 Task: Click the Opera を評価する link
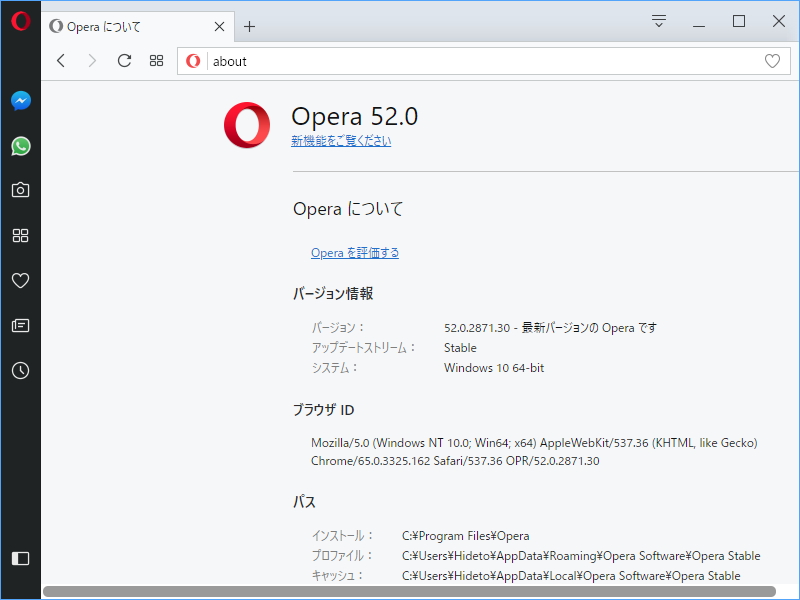tap(355, 252)
